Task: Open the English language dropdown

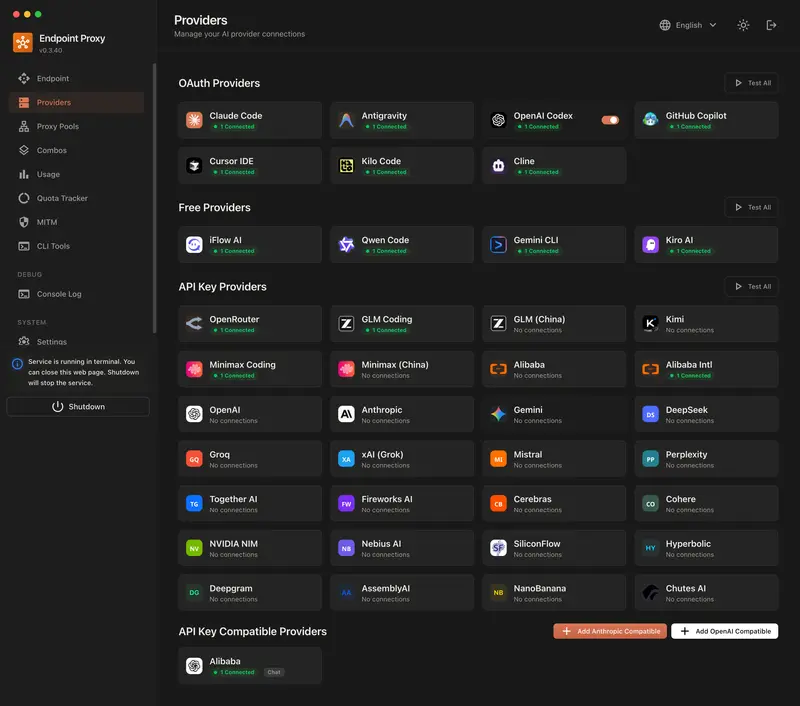Action: tap(688, 25)
